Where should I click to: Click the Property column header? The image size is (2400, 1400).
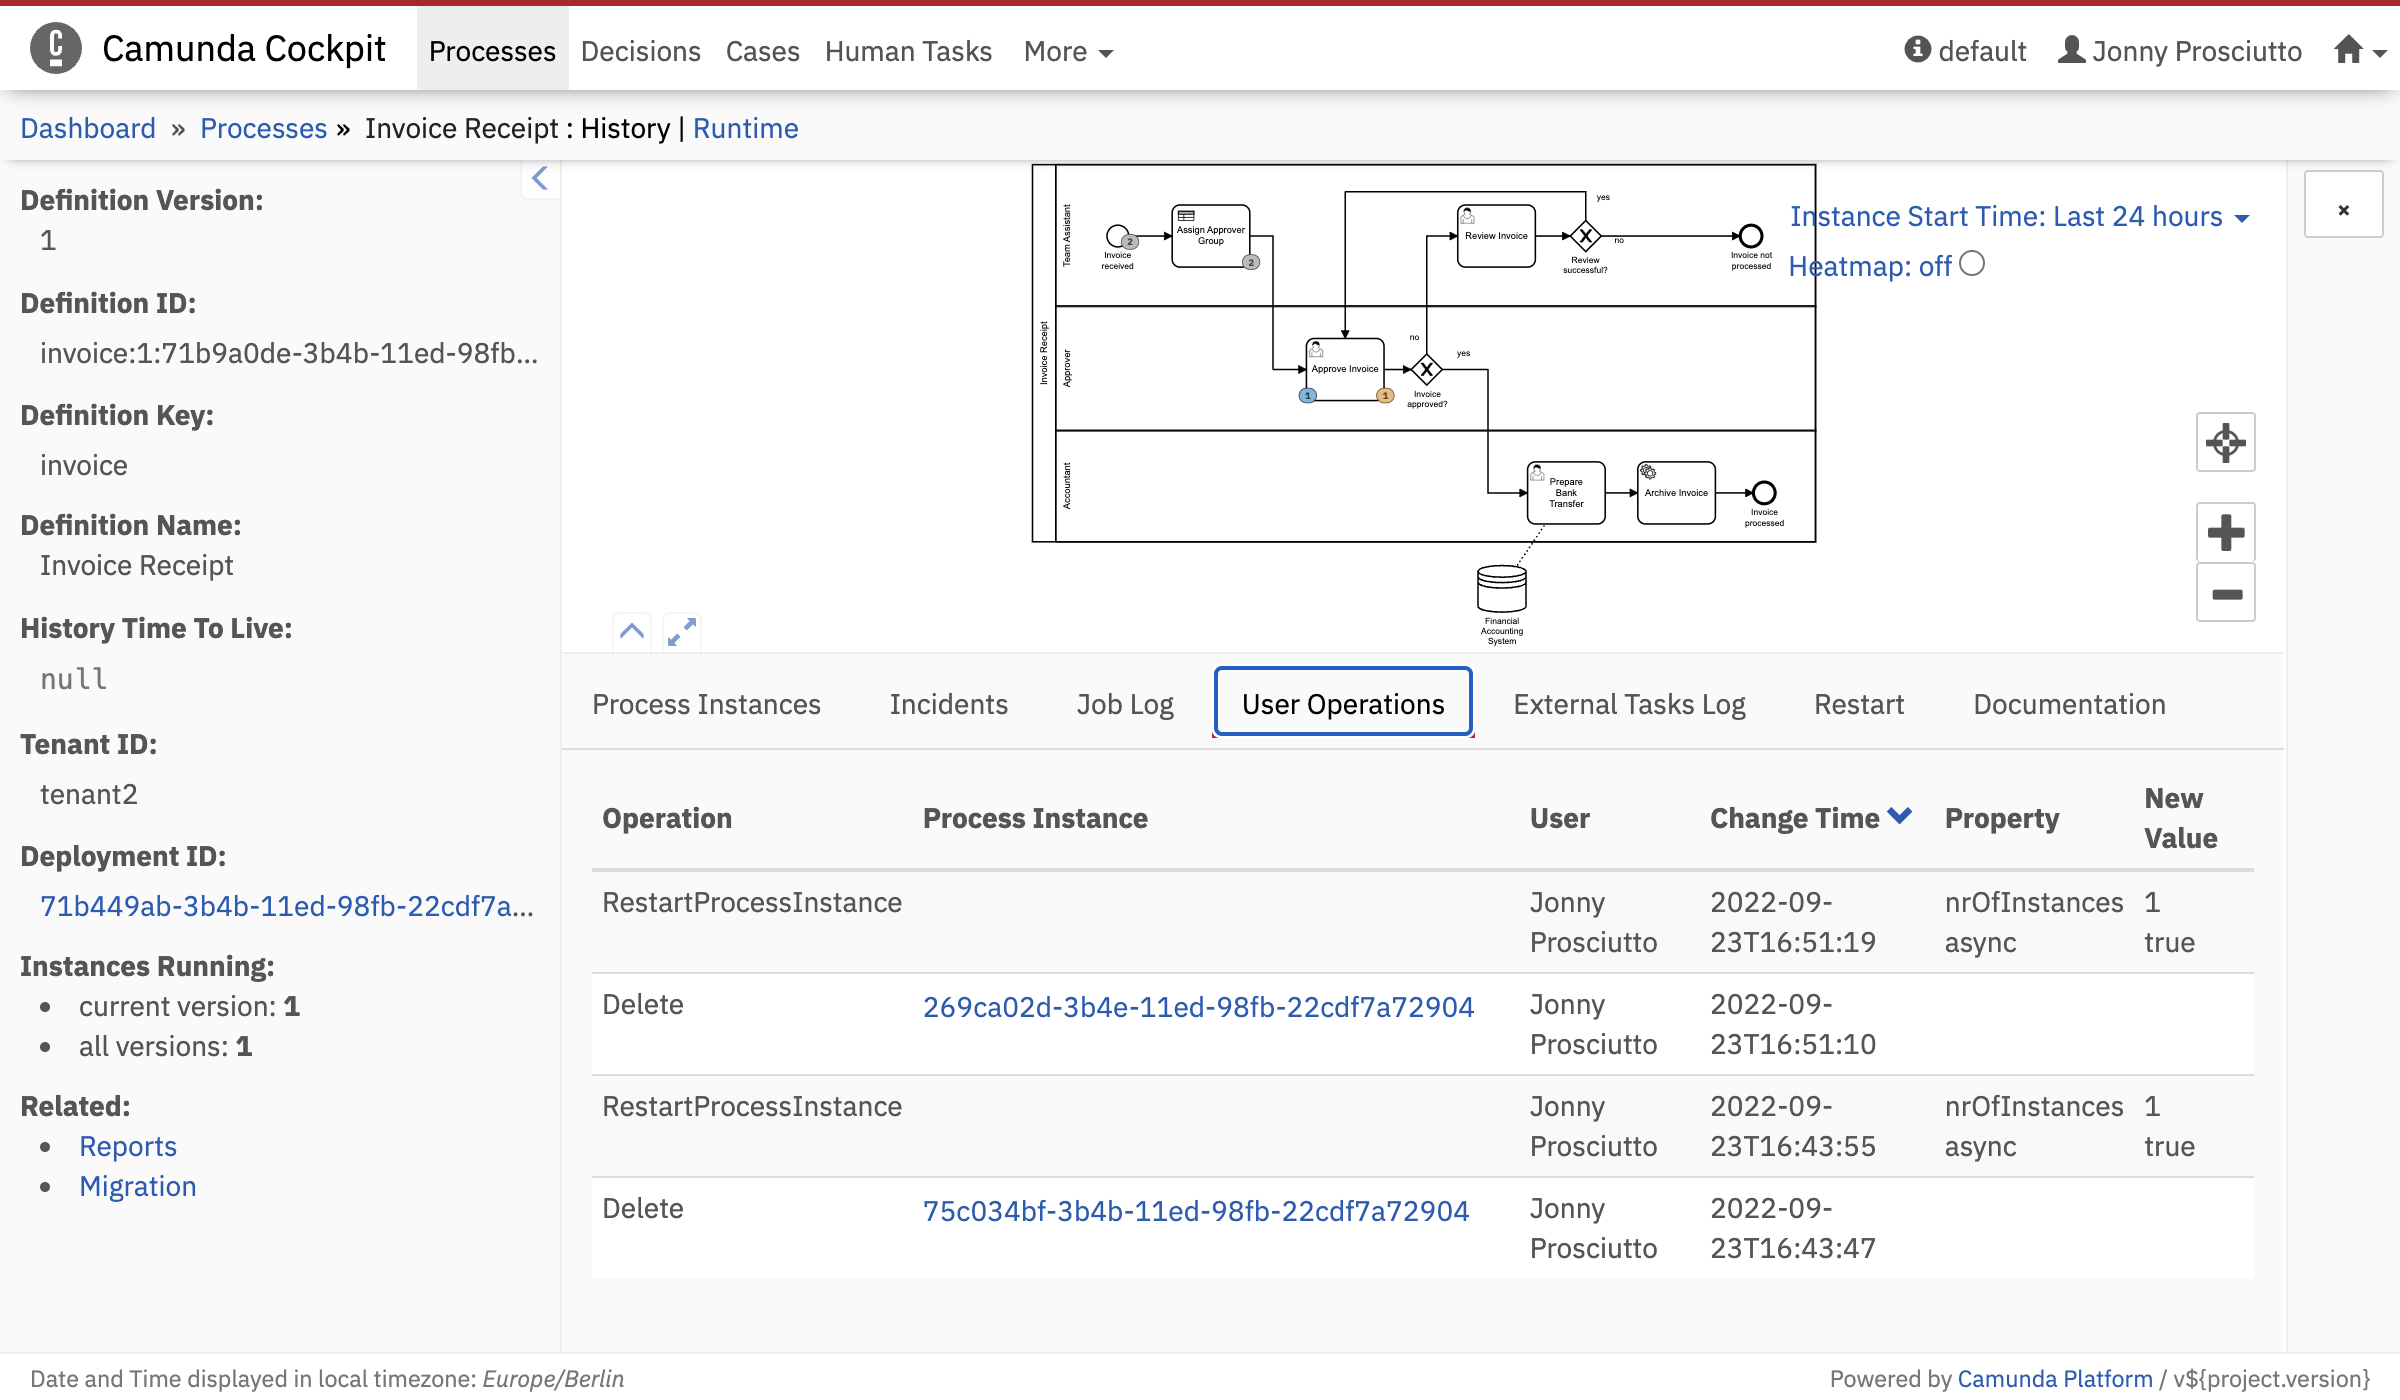(2002, 818)
